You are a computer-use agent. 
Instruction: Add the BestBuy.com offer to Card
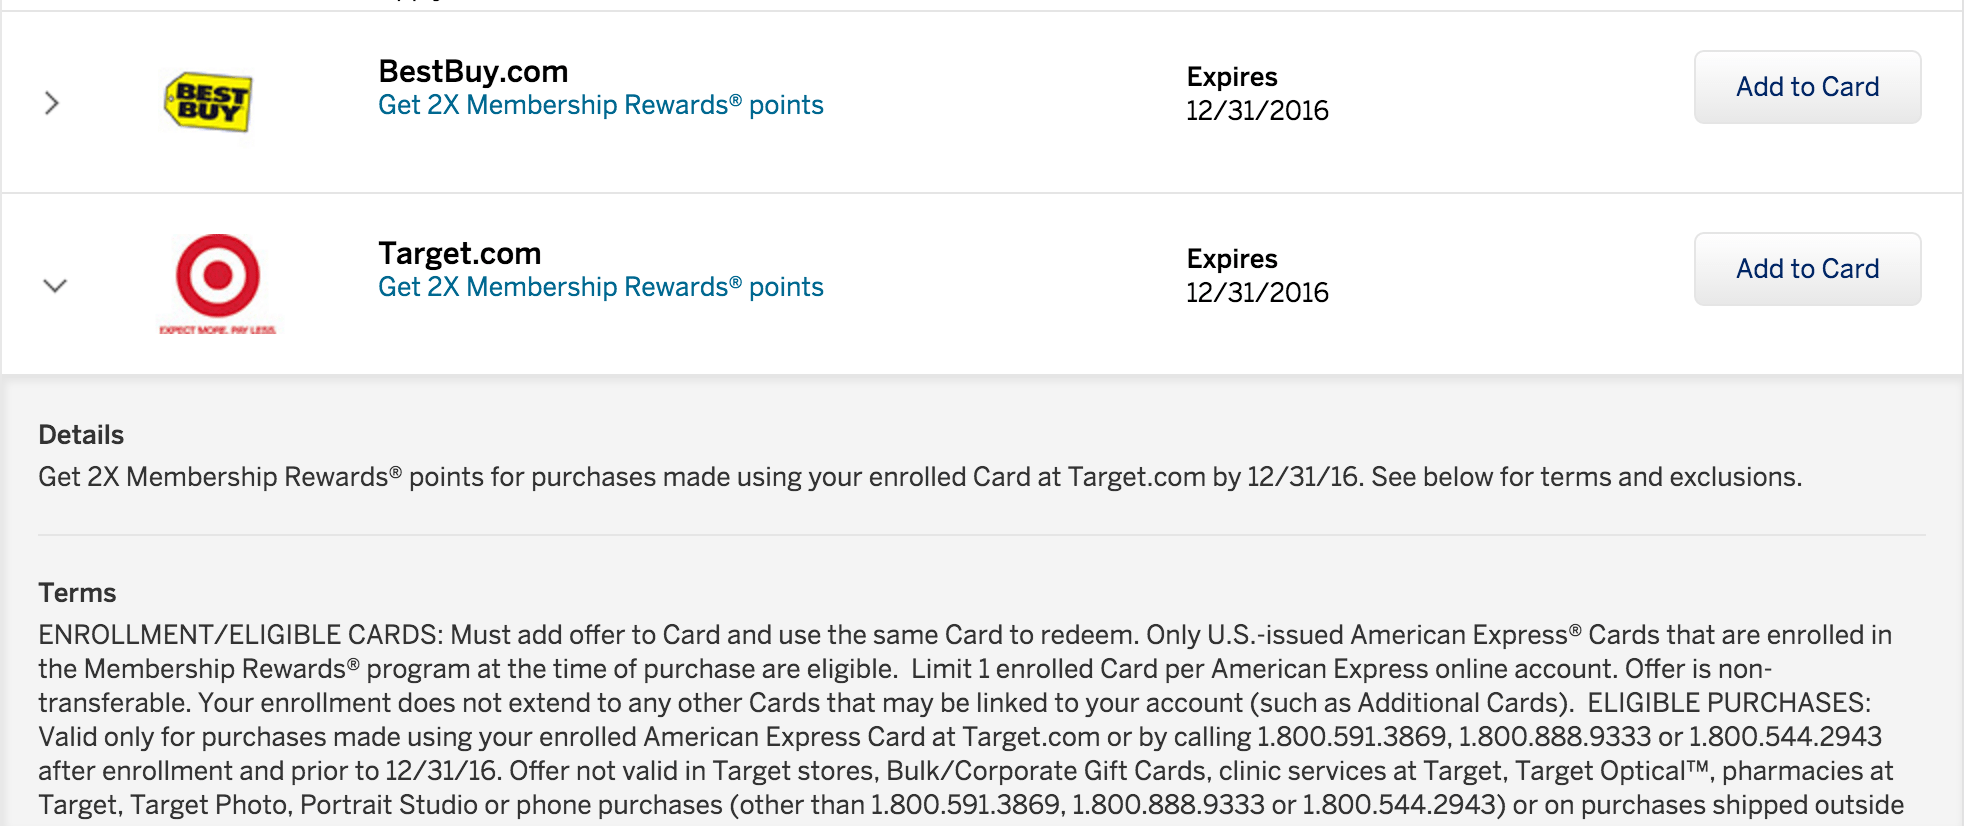pos(1807,87)
